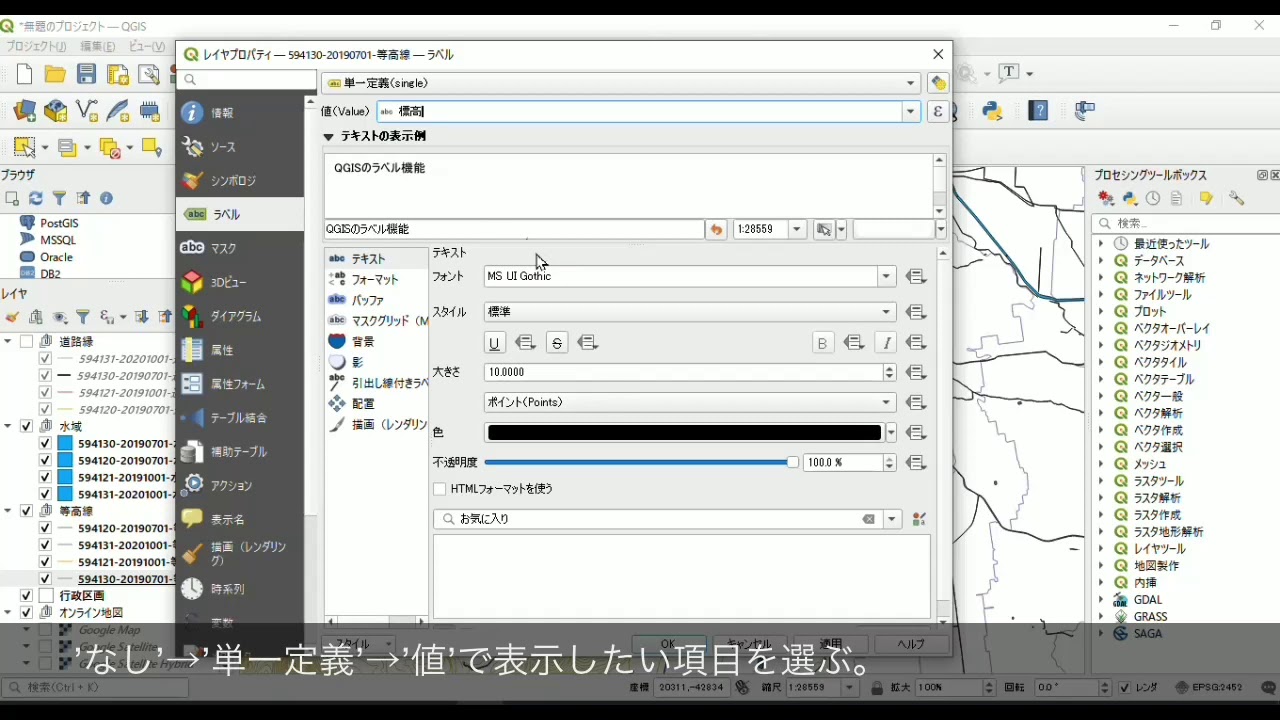Open the 3Dビュー page
The width and height of the screenshot is (1280, 720).
(x=239, y=282)
